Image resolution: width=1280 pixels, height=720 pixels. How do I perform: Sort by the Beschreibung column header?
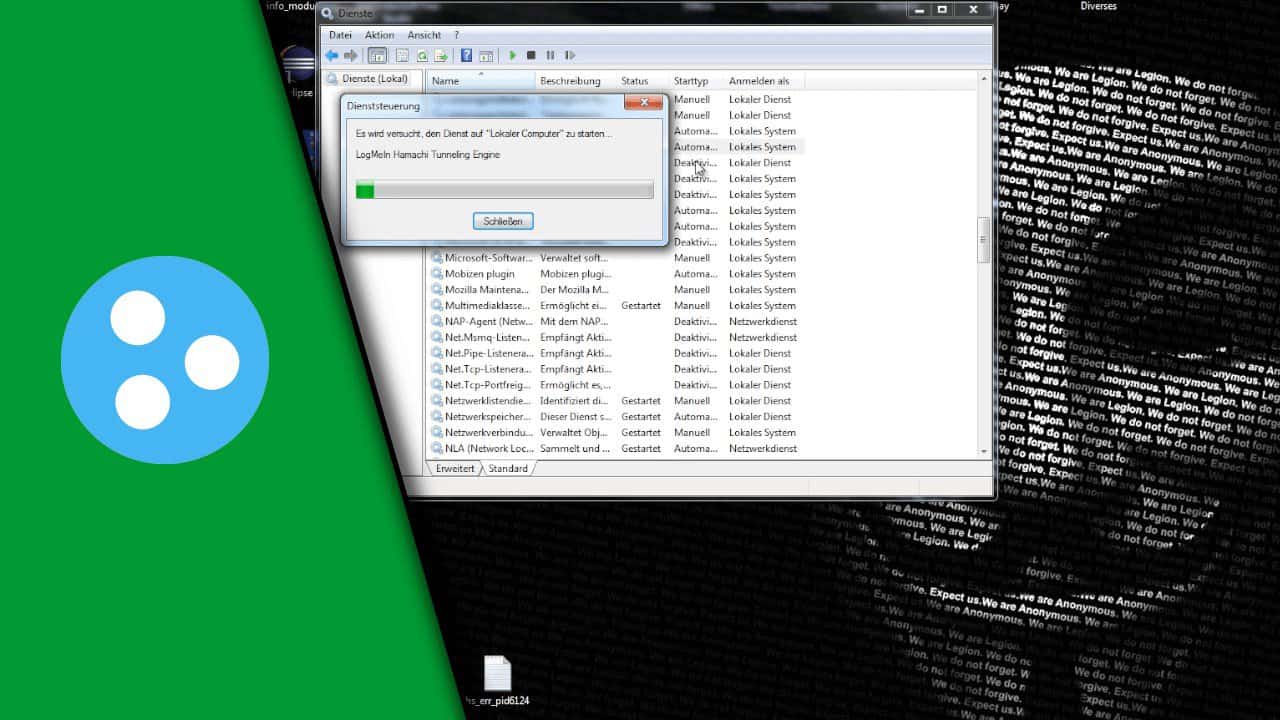coord(575,81)
